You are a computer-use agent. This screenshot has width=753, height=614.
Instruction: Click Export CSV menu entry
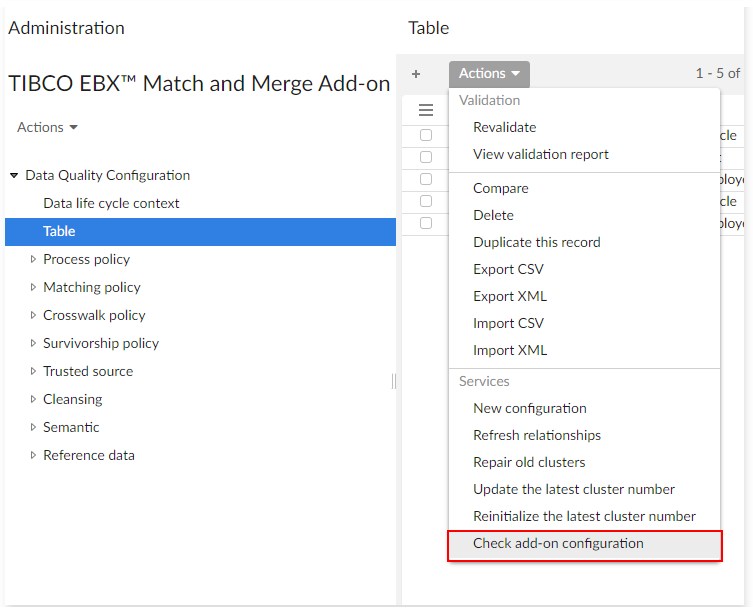pyautogui.click(x=508, y=269)
